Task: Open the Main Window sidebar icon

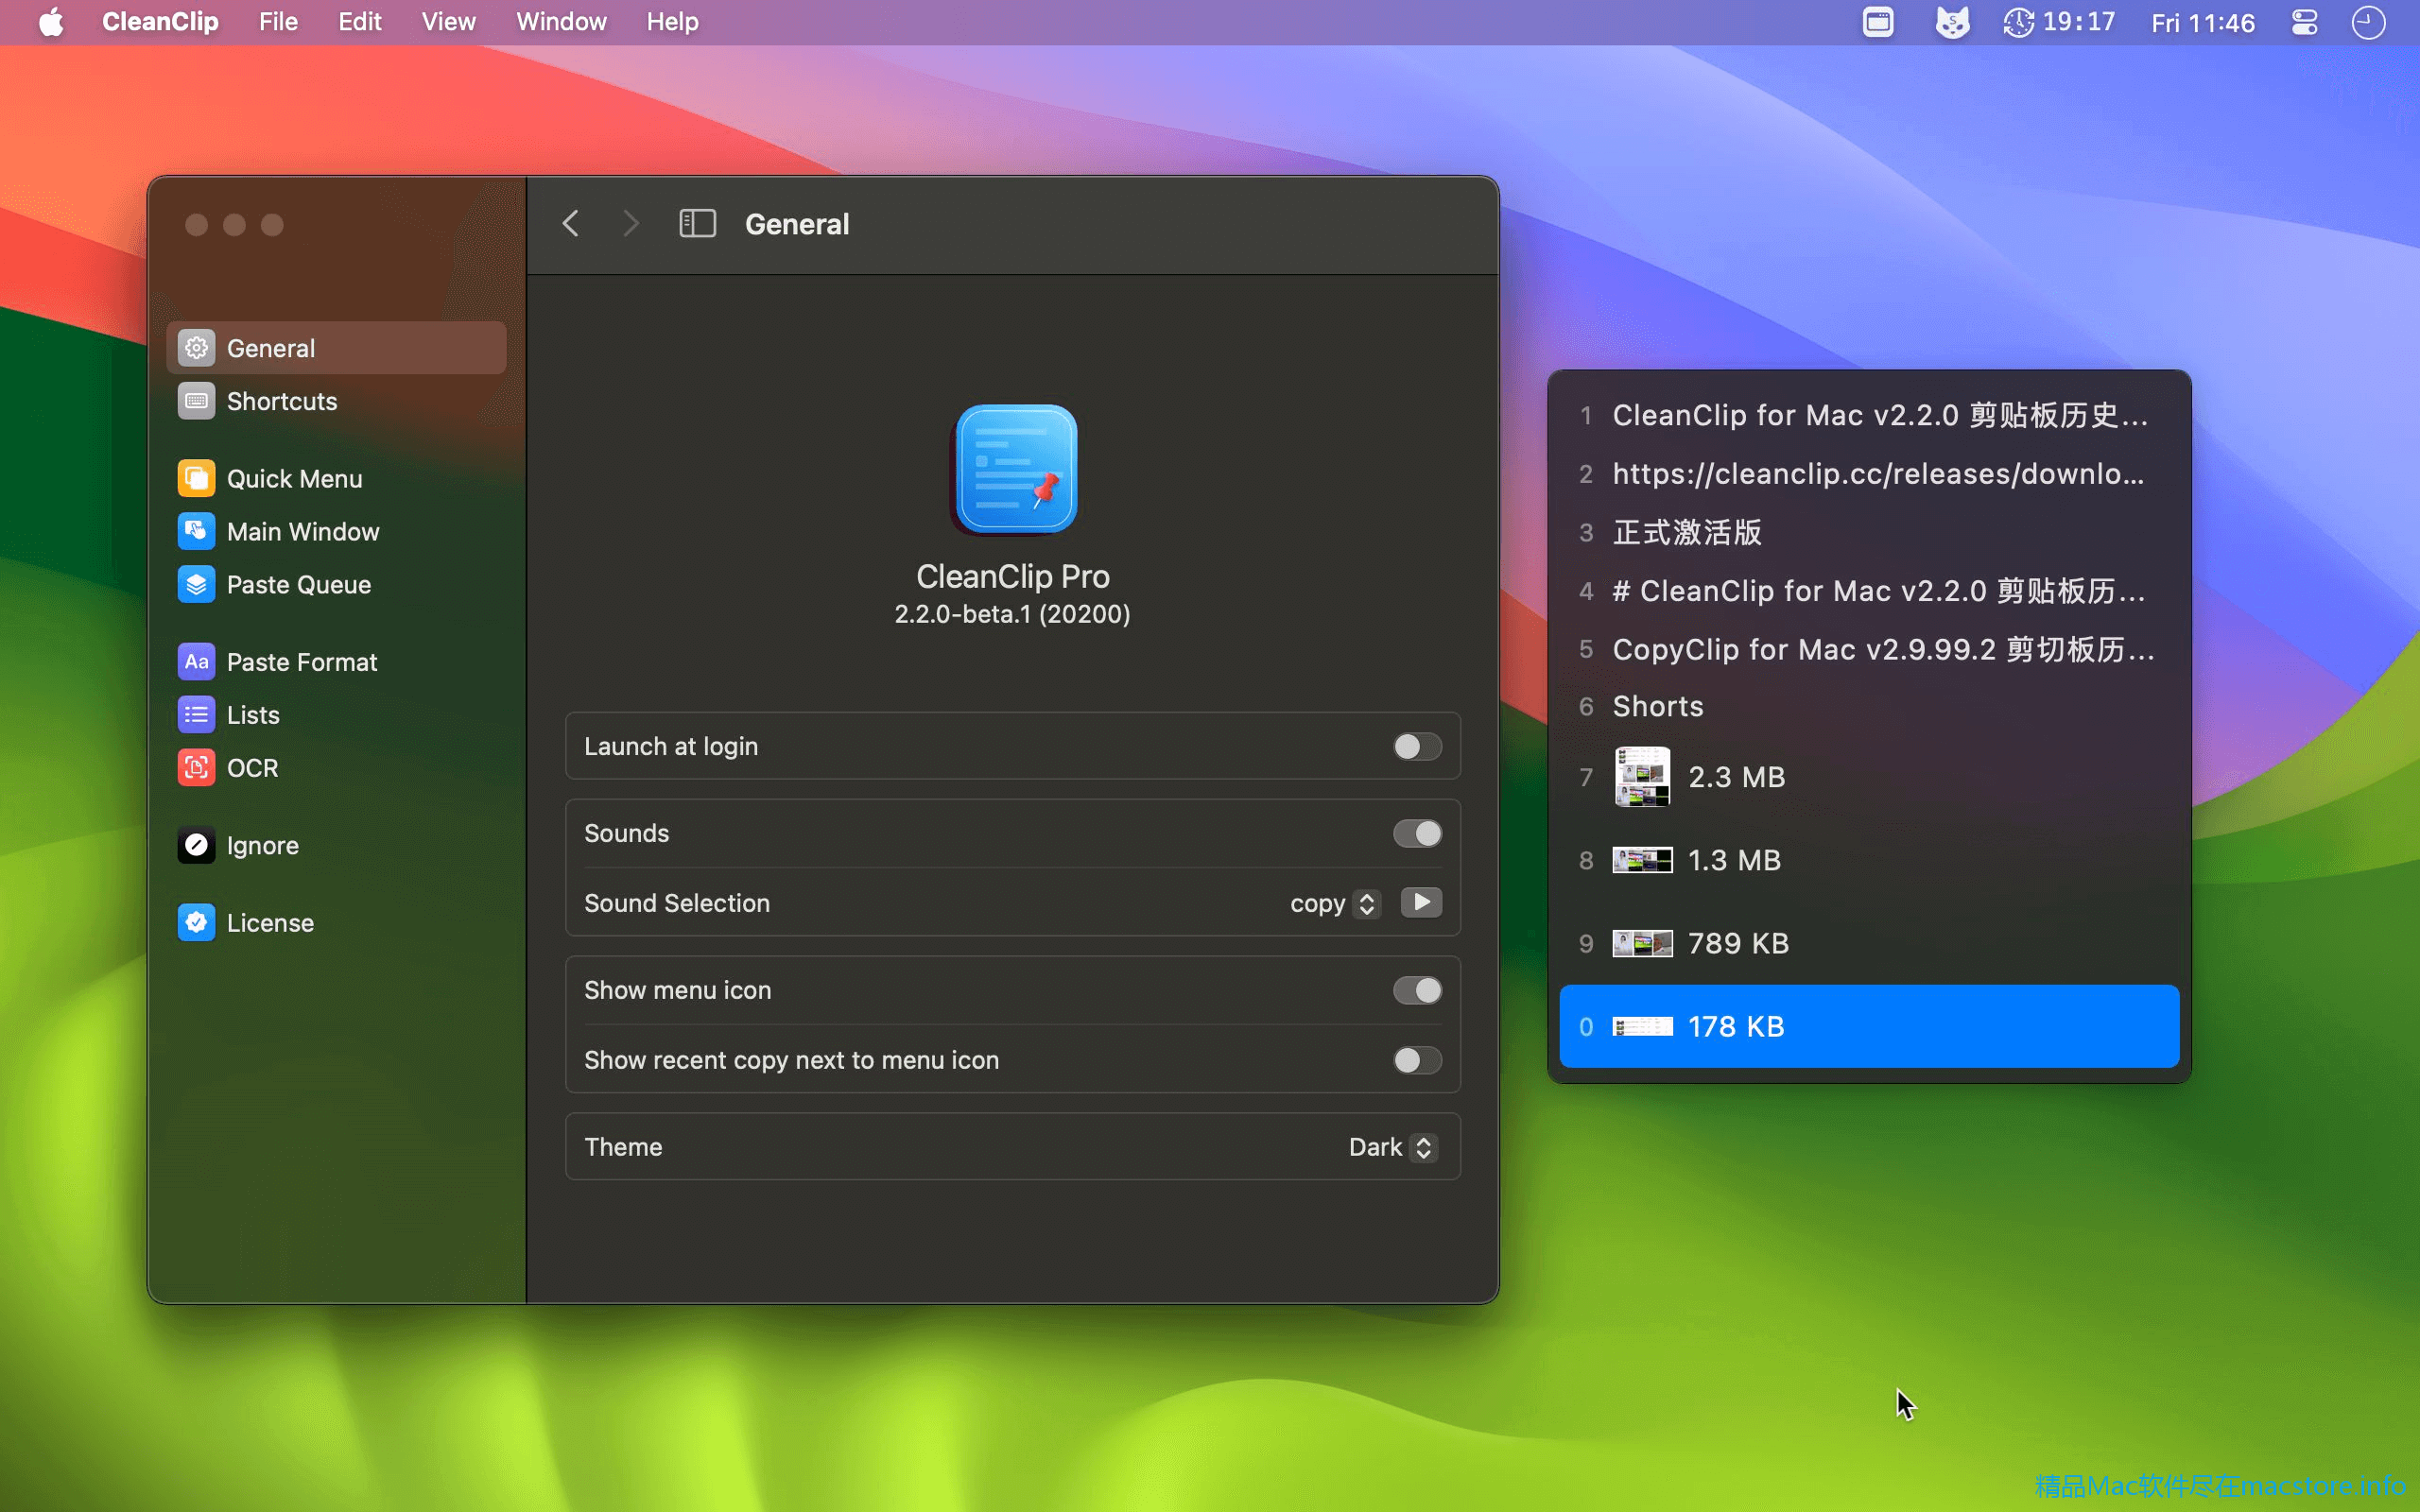Action: [x=196, y=531]
